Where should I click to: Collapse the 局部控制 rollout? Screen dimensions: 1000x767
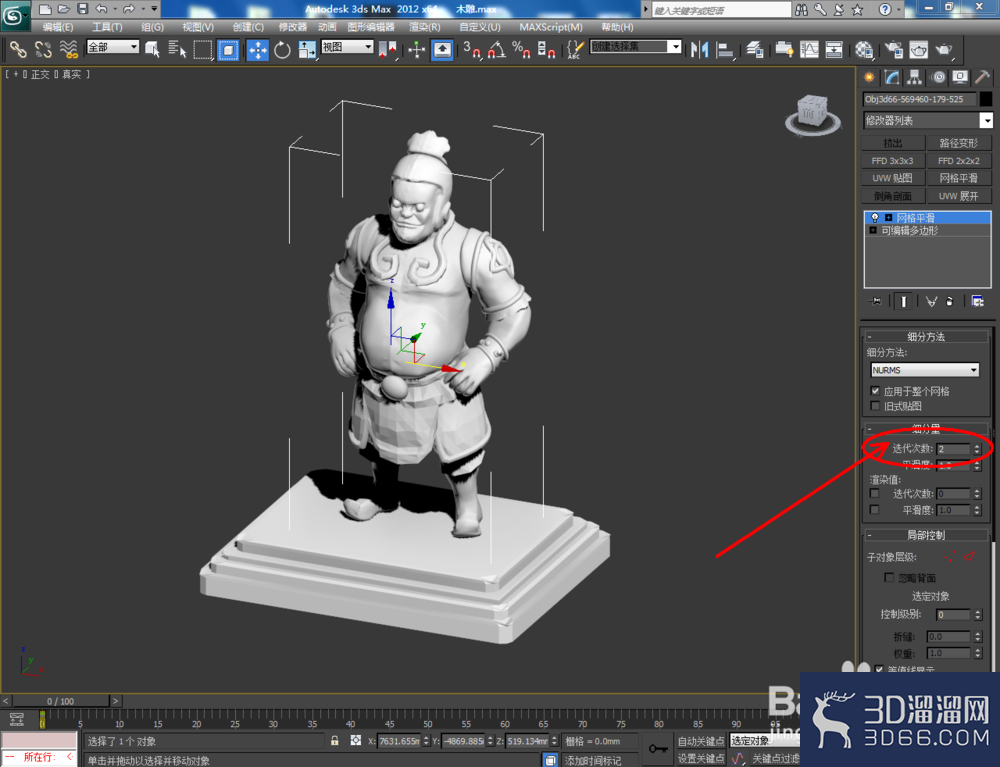click(x=926, y=535)
